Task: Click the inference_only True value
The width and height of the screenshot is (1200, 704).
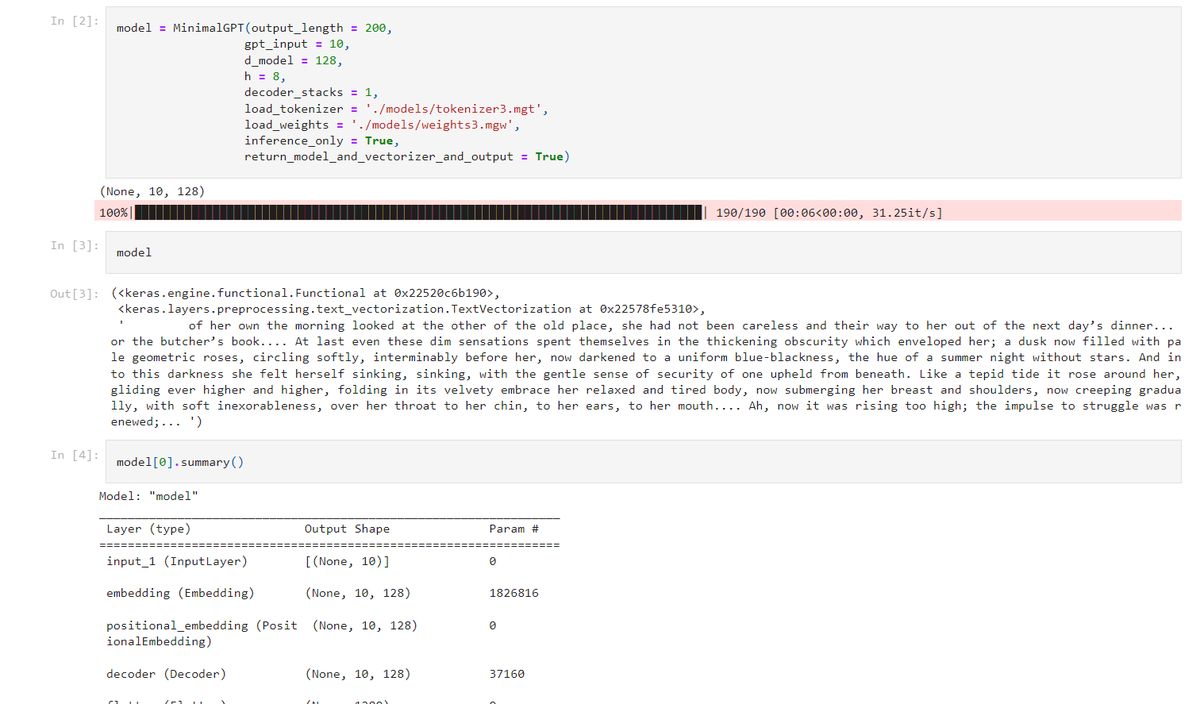Action: tap(379, 140)
